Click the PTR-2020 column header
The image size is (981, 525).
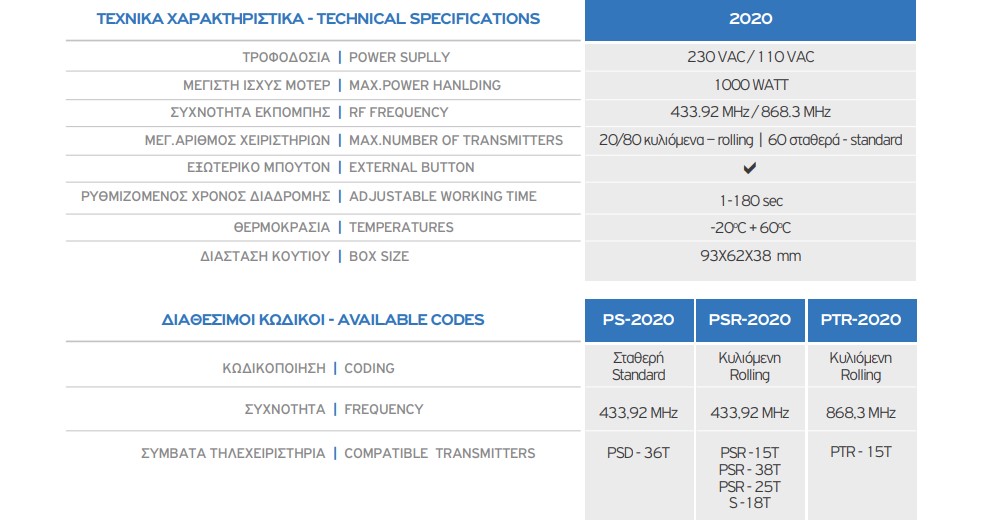[862, 320]
